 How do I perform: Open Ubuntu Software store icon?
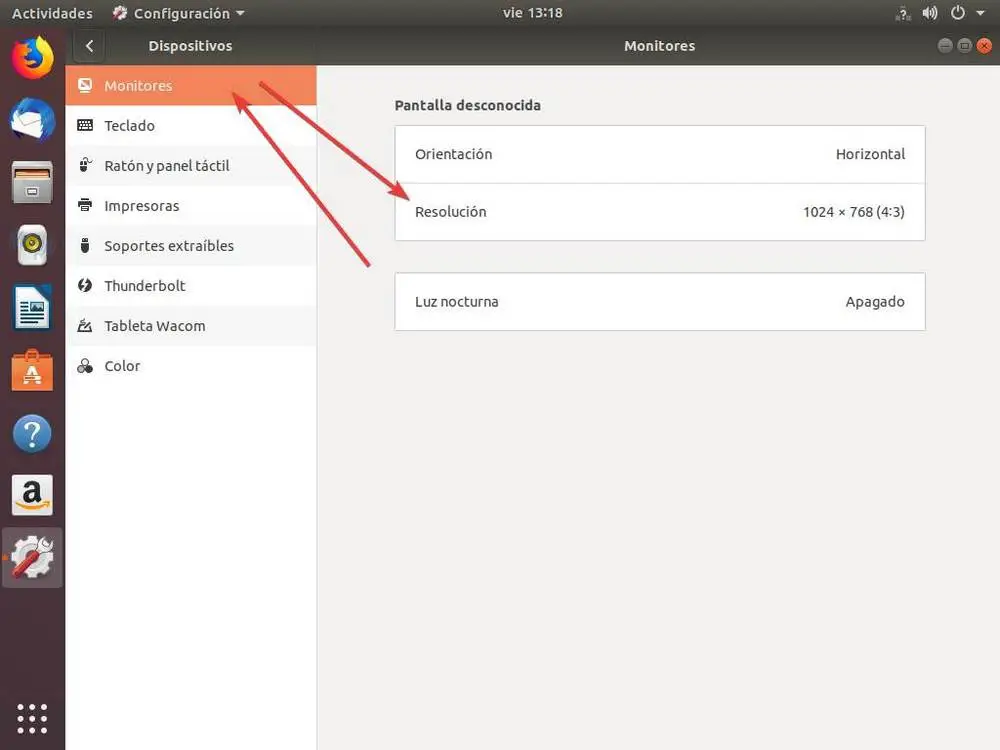click(x=32, y=371)
